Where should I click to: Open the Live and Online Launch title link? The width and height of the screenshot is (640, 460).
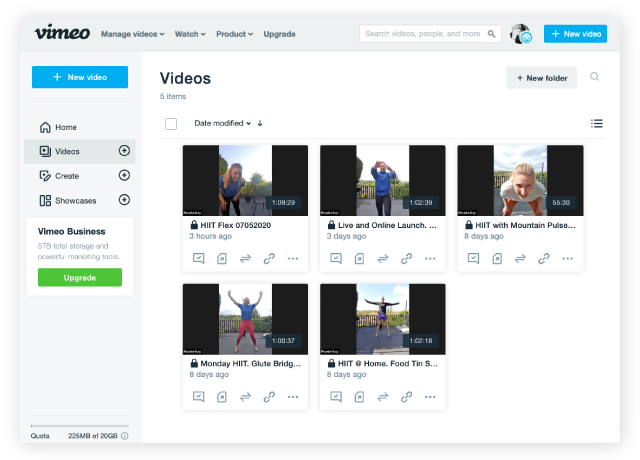click(387, 225)
